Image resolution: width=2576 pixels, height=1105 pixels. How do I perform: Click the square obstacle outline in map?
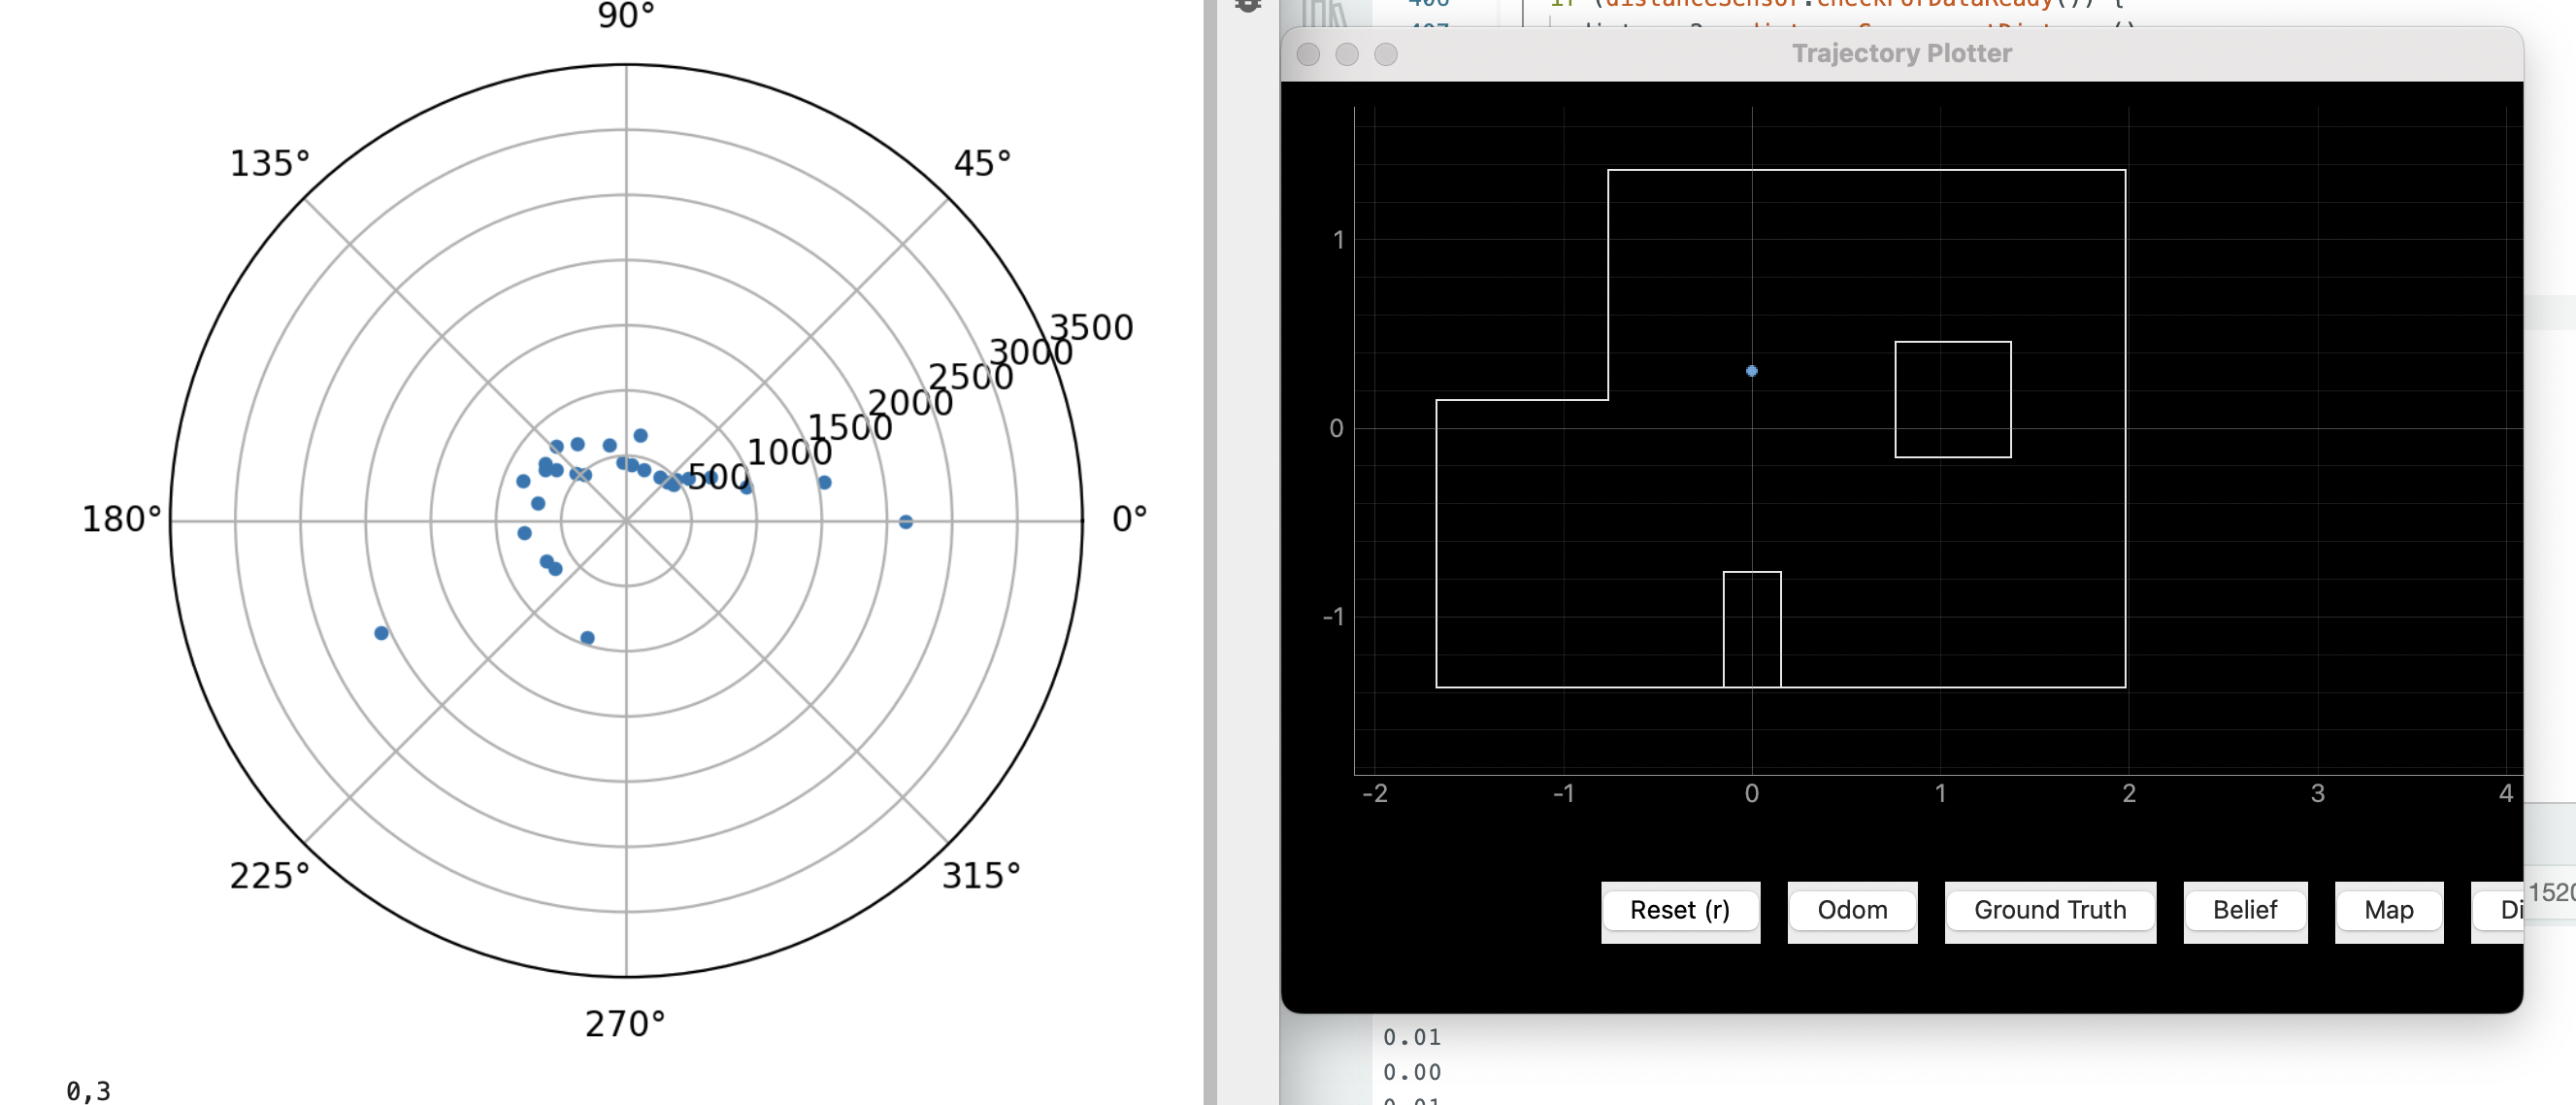coord(1953,400)
